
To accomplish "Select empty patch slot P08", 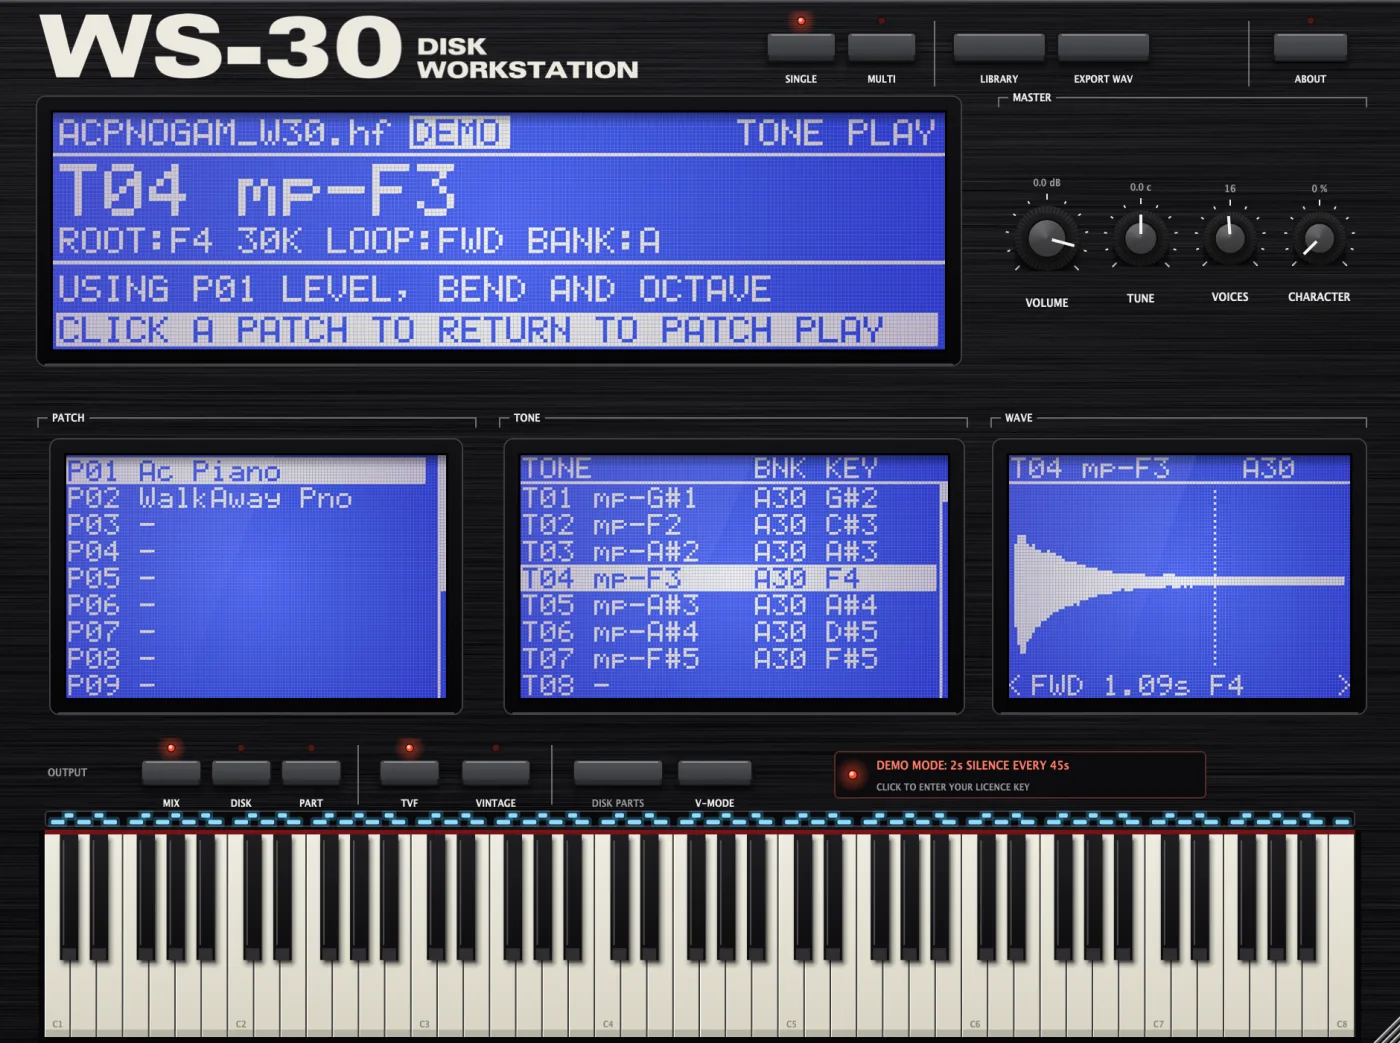I will (x=246, y=659).
